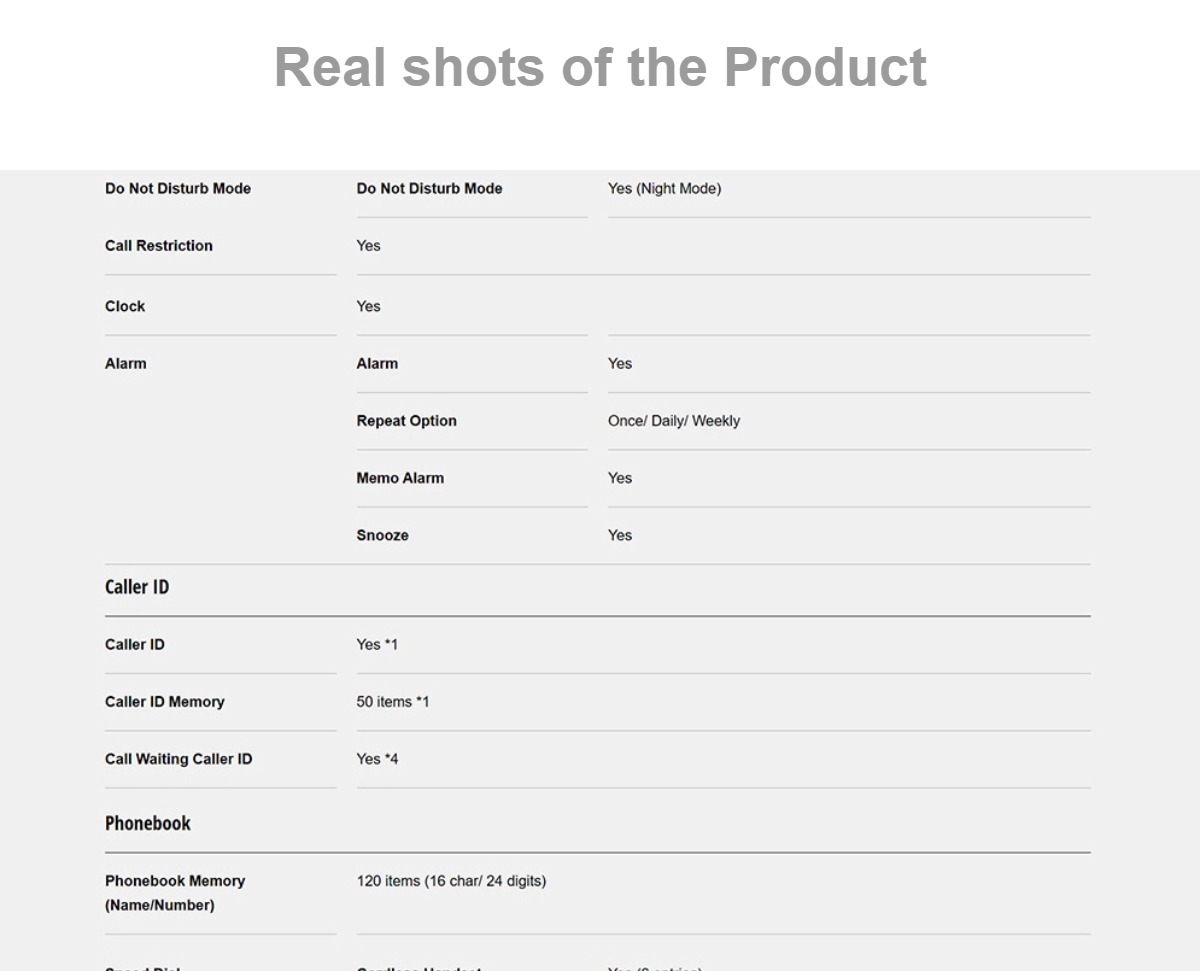Click the 'Clock' specification label
This screenshot has height=971, width=1200.
click(125, 306)
